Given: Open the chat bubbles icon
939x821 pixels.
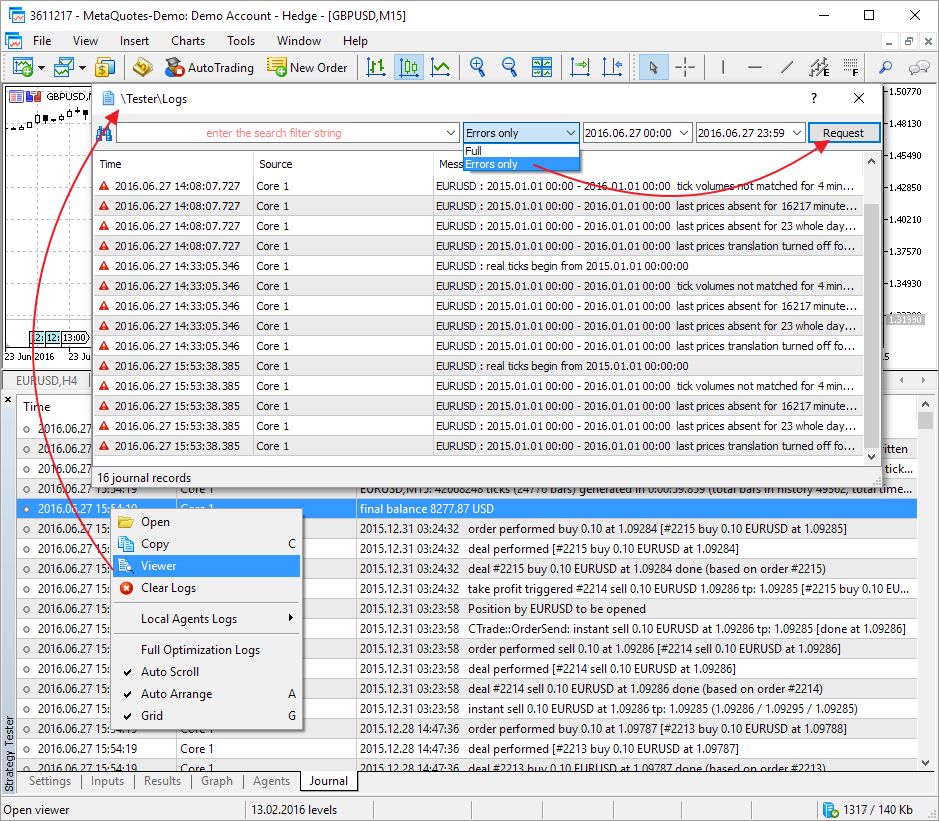Looking at the screenshot, I should coord(918,67).
